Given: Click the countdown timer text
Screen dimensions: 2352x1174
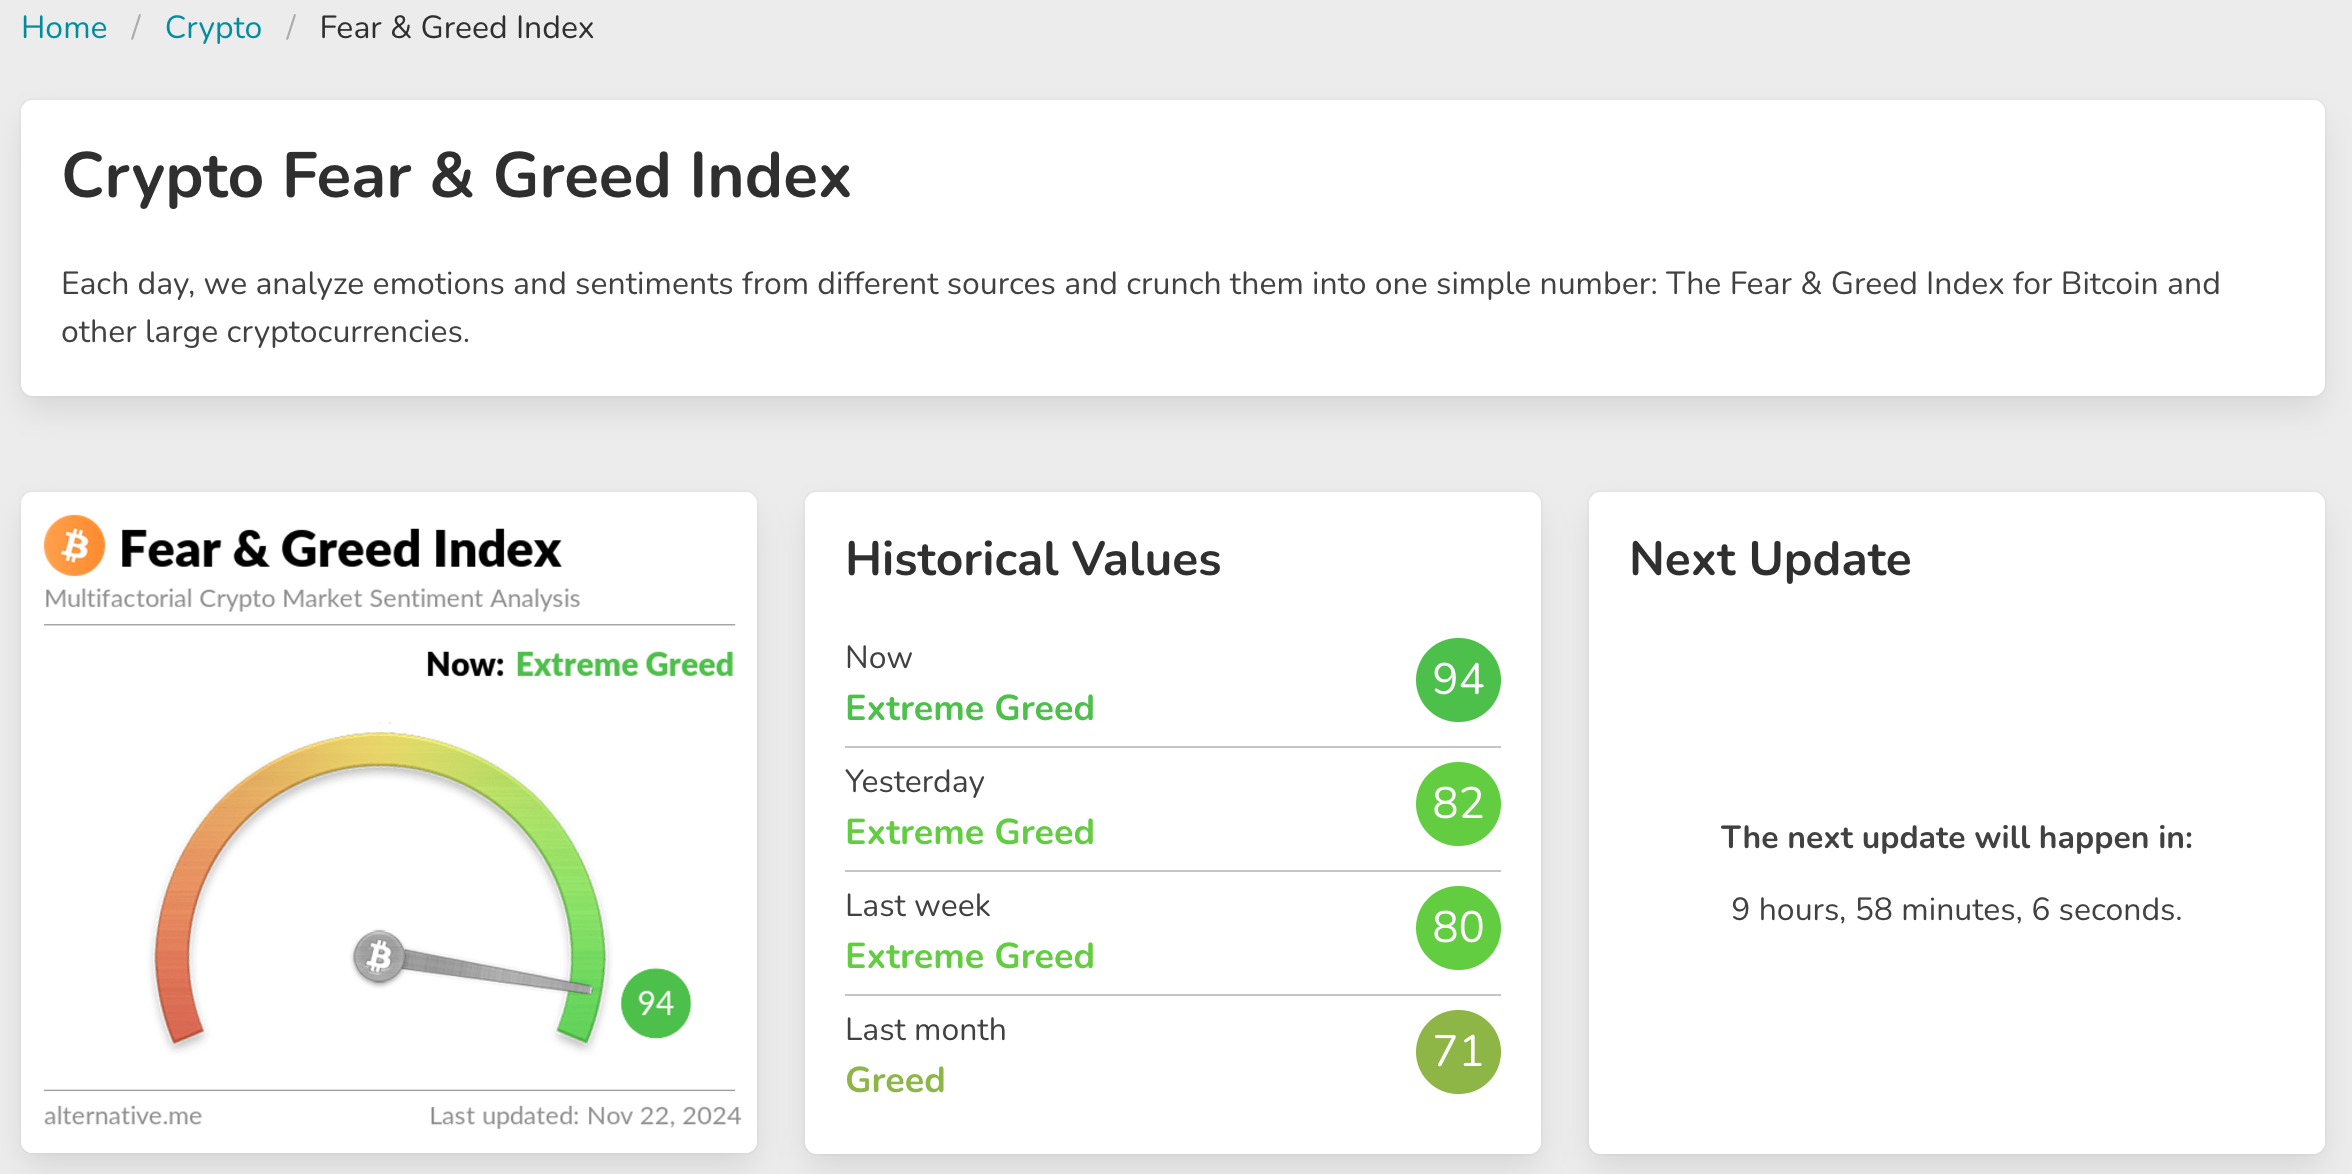Looking at the screenshot, I should (x=1956, y=909).
